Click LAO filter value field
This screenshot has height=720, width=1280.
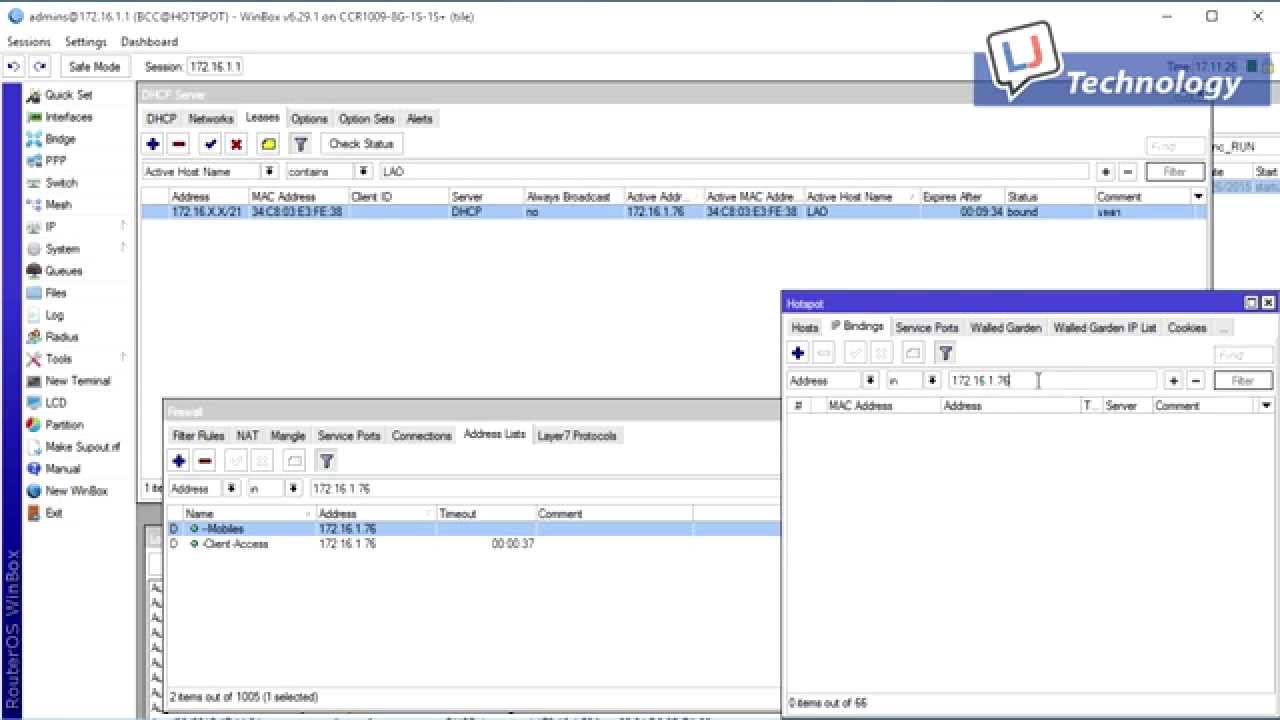coord(733,172)
